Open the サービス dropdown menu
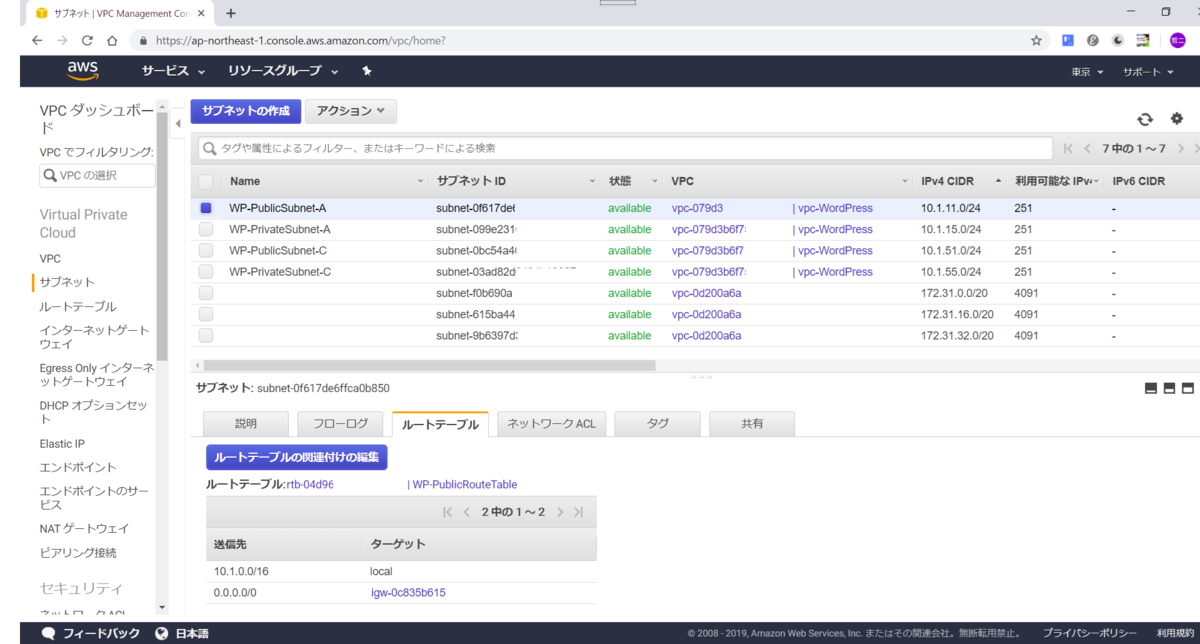 (173, 71)
